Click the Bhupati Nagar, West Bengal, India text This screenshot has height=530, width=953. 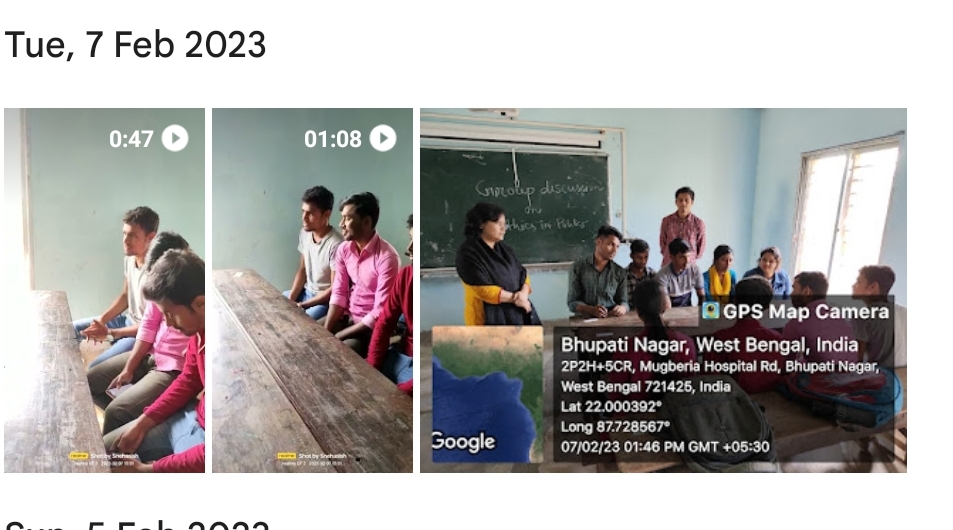click(x=709, y=345)
